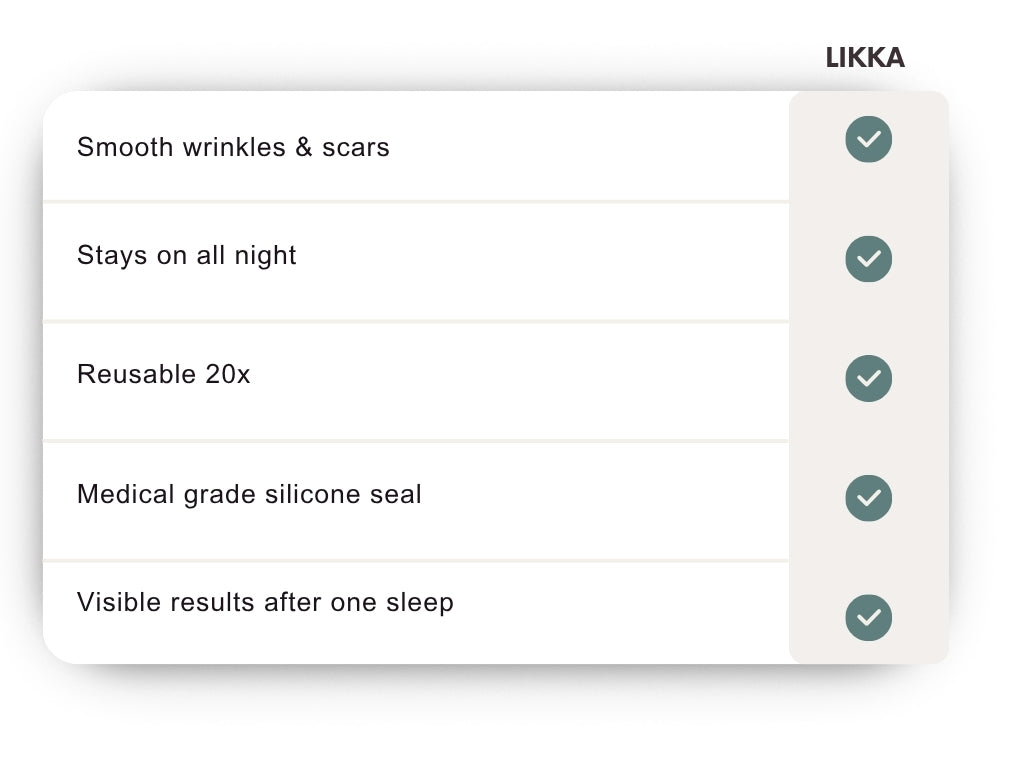
Task: Select the checkmark for Stays on all night
Action: point(869,259)
